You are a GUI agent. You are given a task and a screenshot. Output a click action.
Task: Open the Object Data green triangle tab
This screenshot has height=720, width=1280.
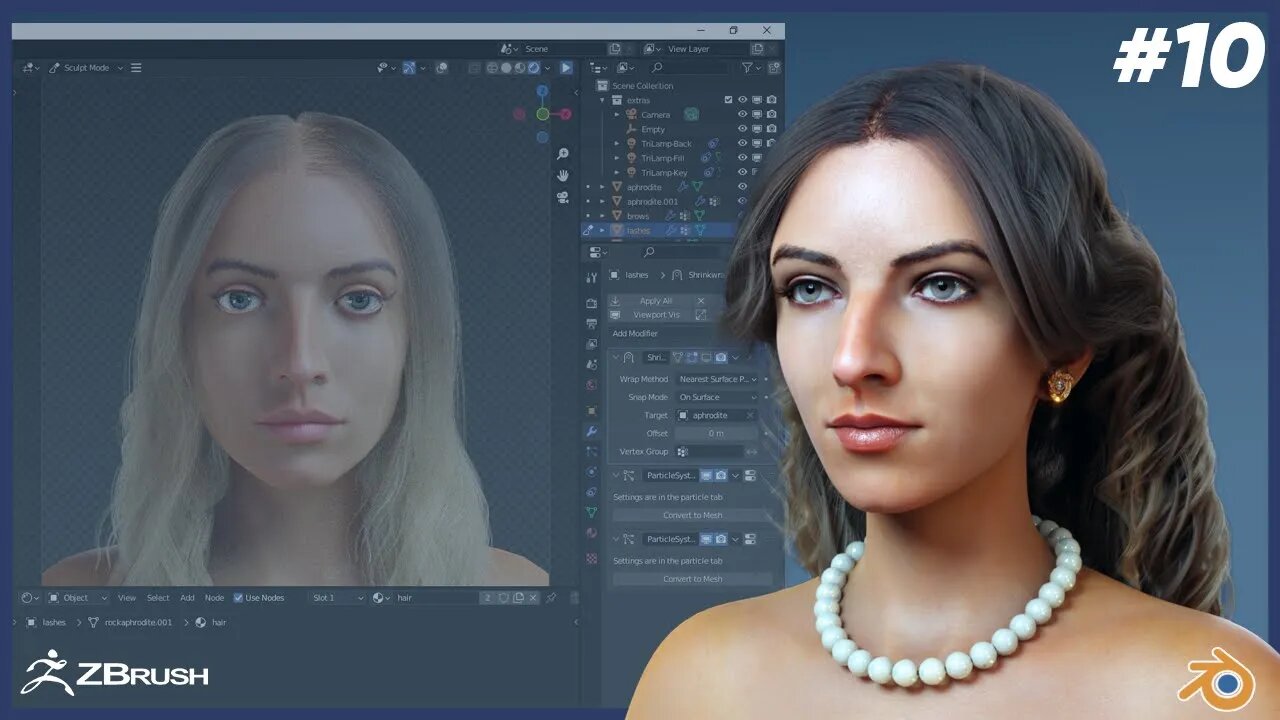[592, 512]
